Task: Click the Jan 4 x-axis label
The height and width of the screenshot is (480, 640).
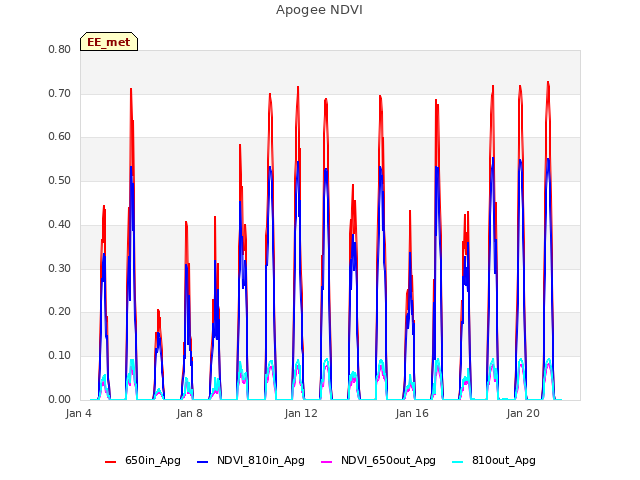Action: tap(78, 413)
